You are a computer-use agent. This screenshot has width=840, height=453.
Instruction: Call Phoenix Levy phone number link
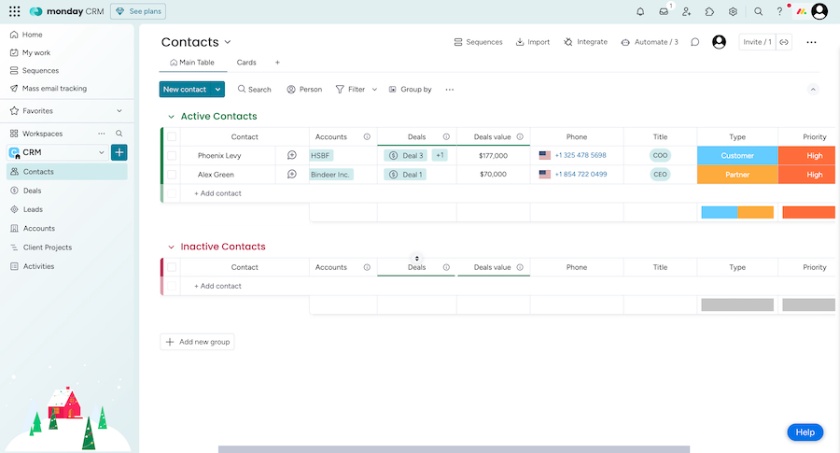point(580,155)
